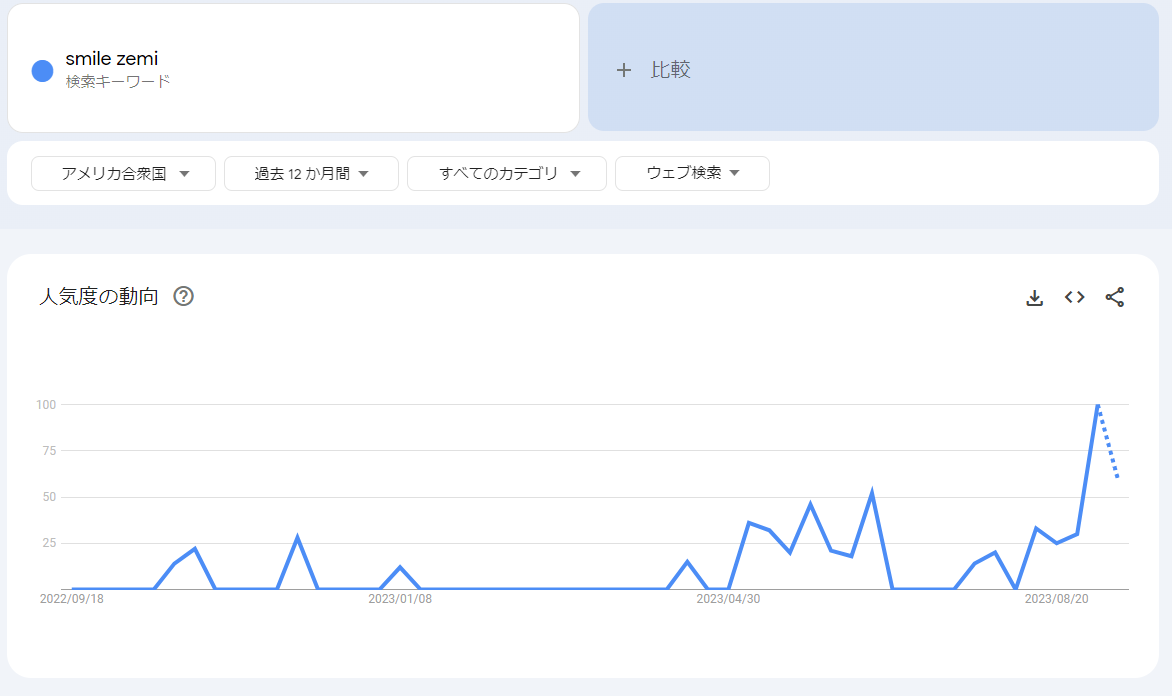Click the 75 y-axis label
Viewport: 1172px width, 696px height.
click(x=49, y=451)
